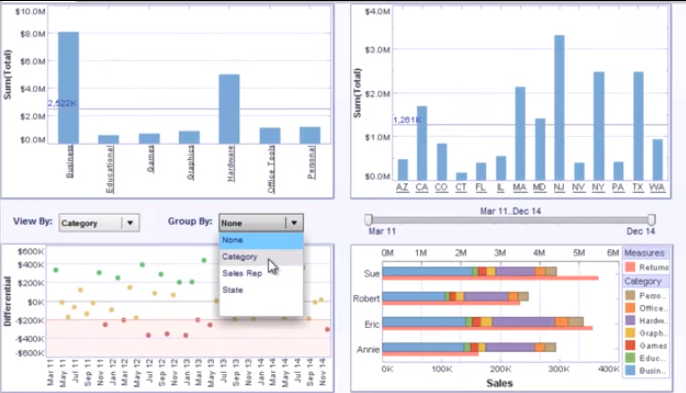Click the Business legend swatch

pyautogui.click(x=630, y=370)
